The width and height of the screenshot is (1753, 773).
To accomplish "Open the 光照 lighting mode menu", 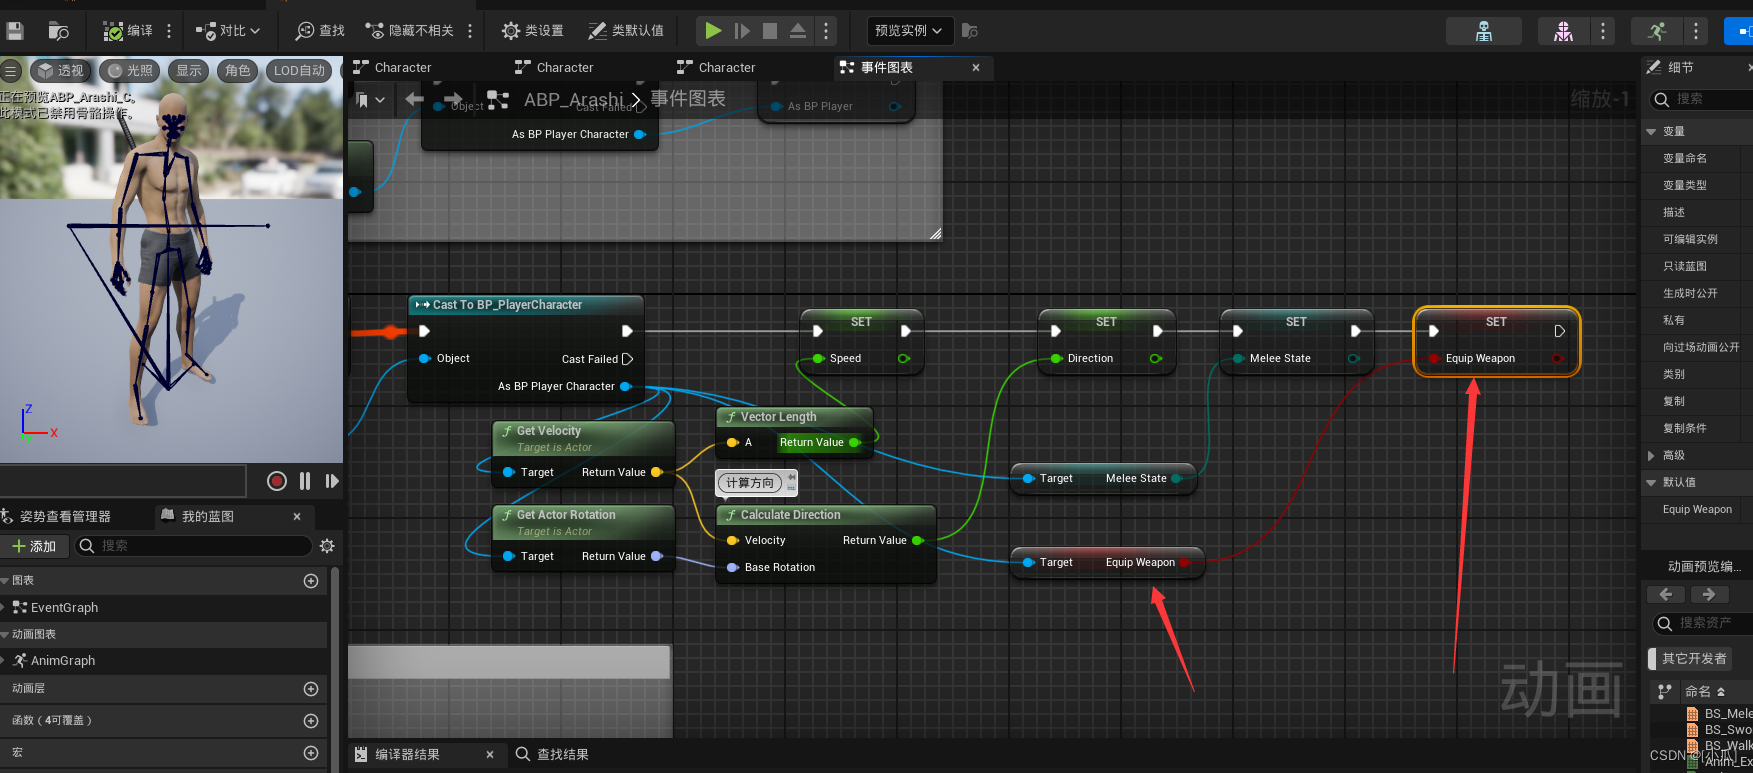I will 130,71.
